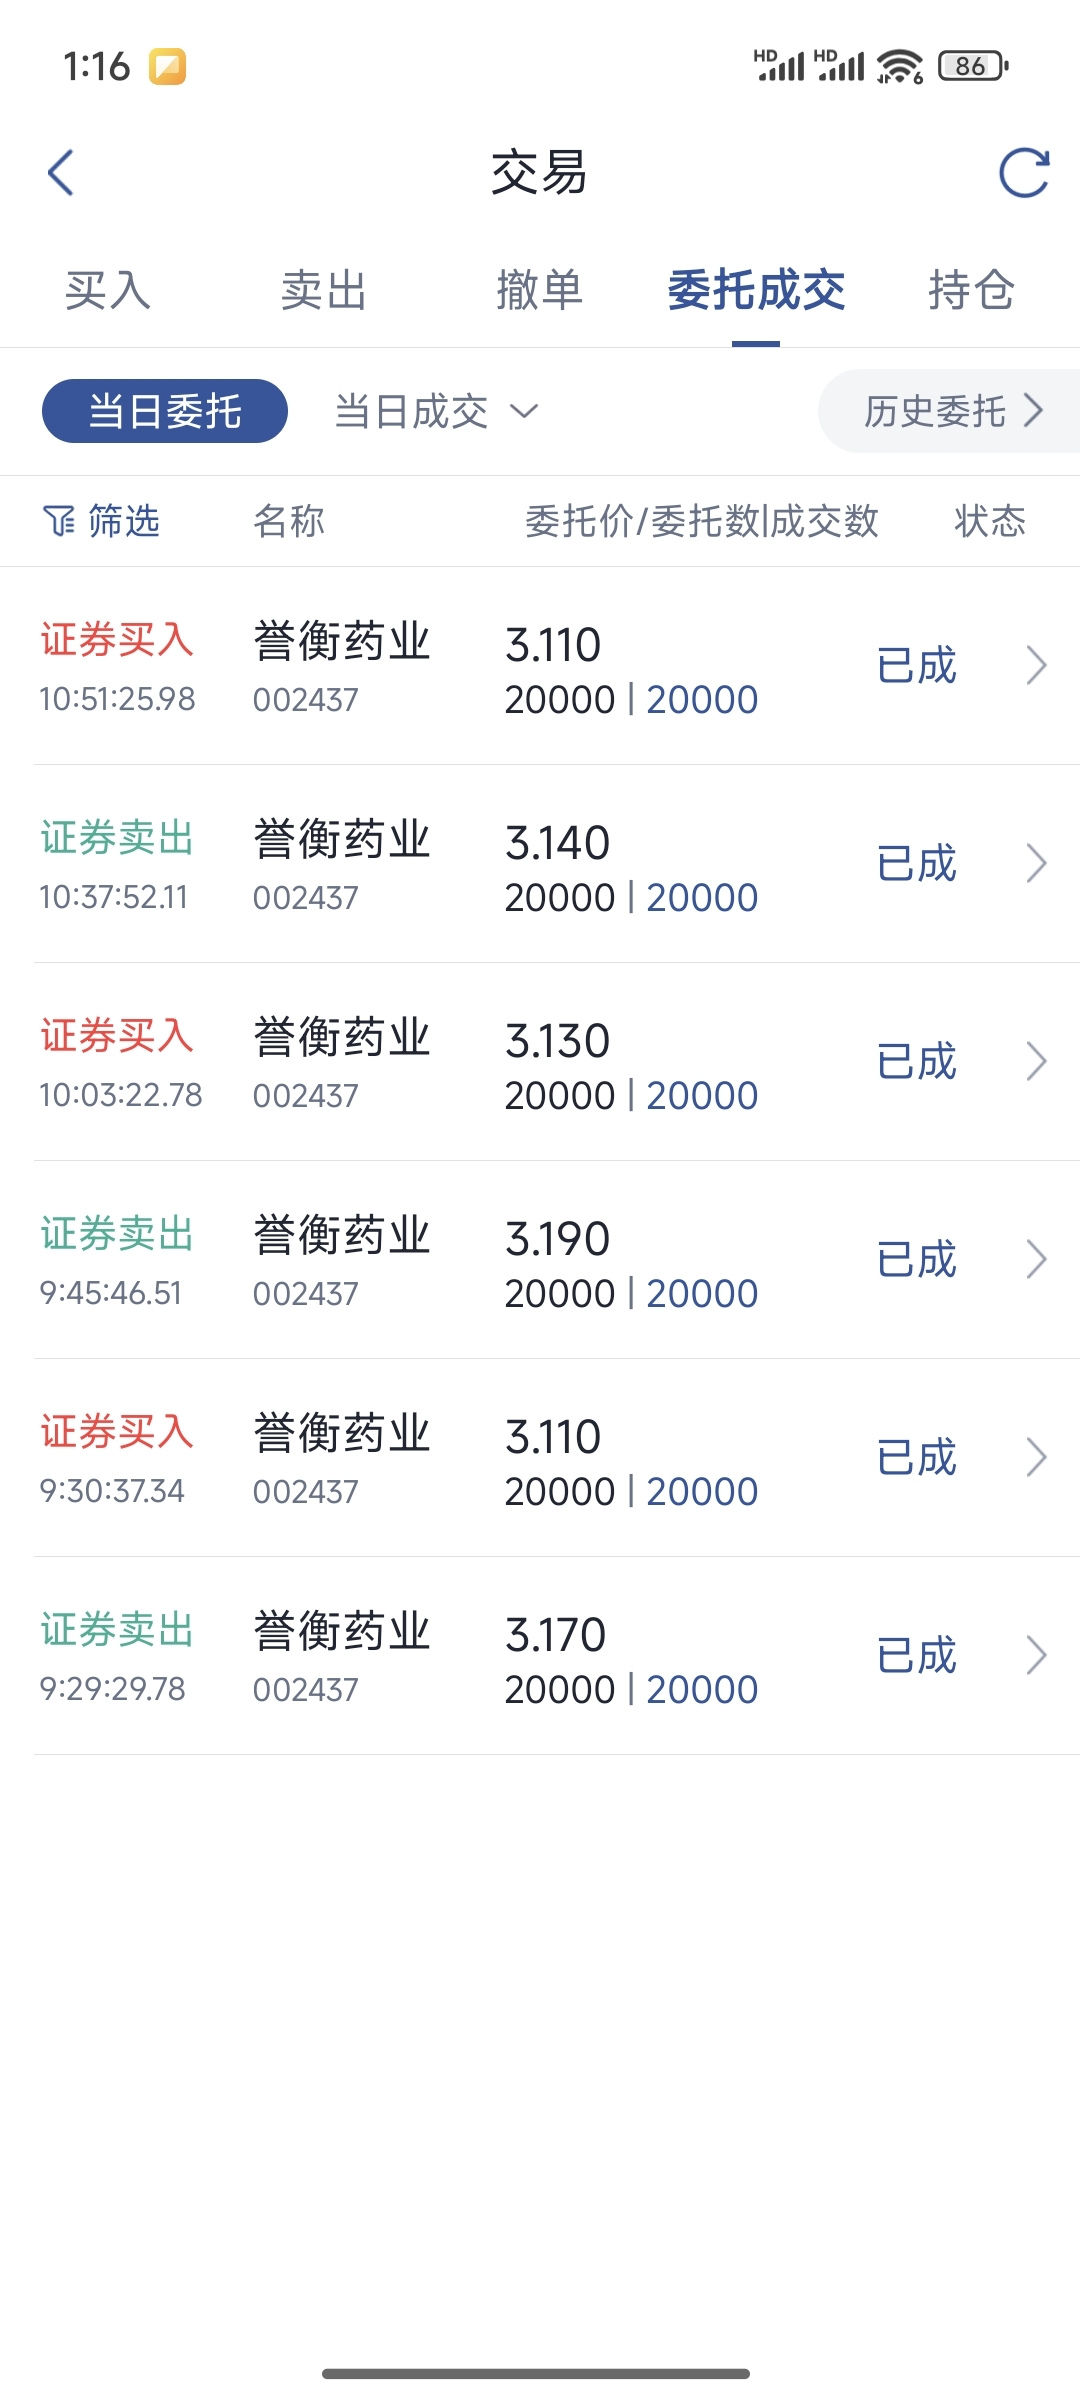Image resolution: width=1080 pixels, height=2400 pixels.
Task: Open details arrow for 10:37:52.11 sell order
Action: pyautogui.click(x=1037, y=863)
